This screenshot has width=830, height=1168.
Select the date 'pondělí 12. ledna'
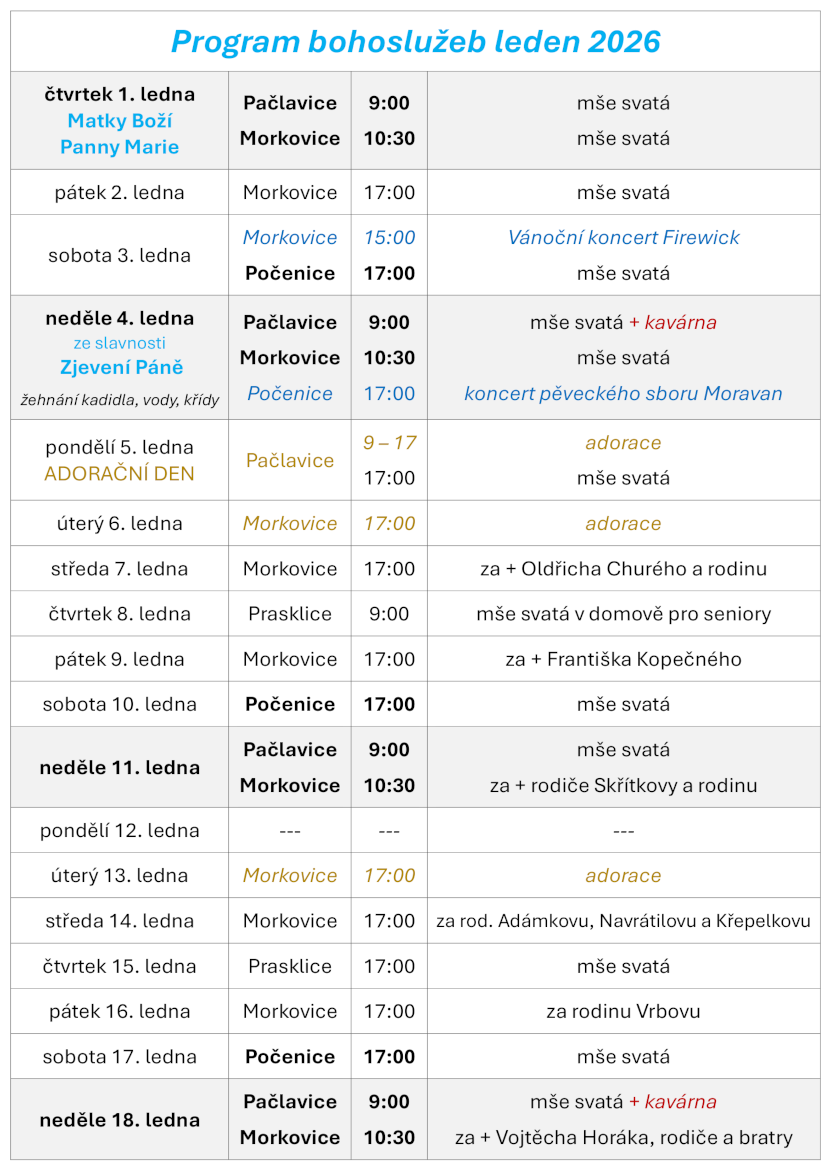tap(119, 831)
